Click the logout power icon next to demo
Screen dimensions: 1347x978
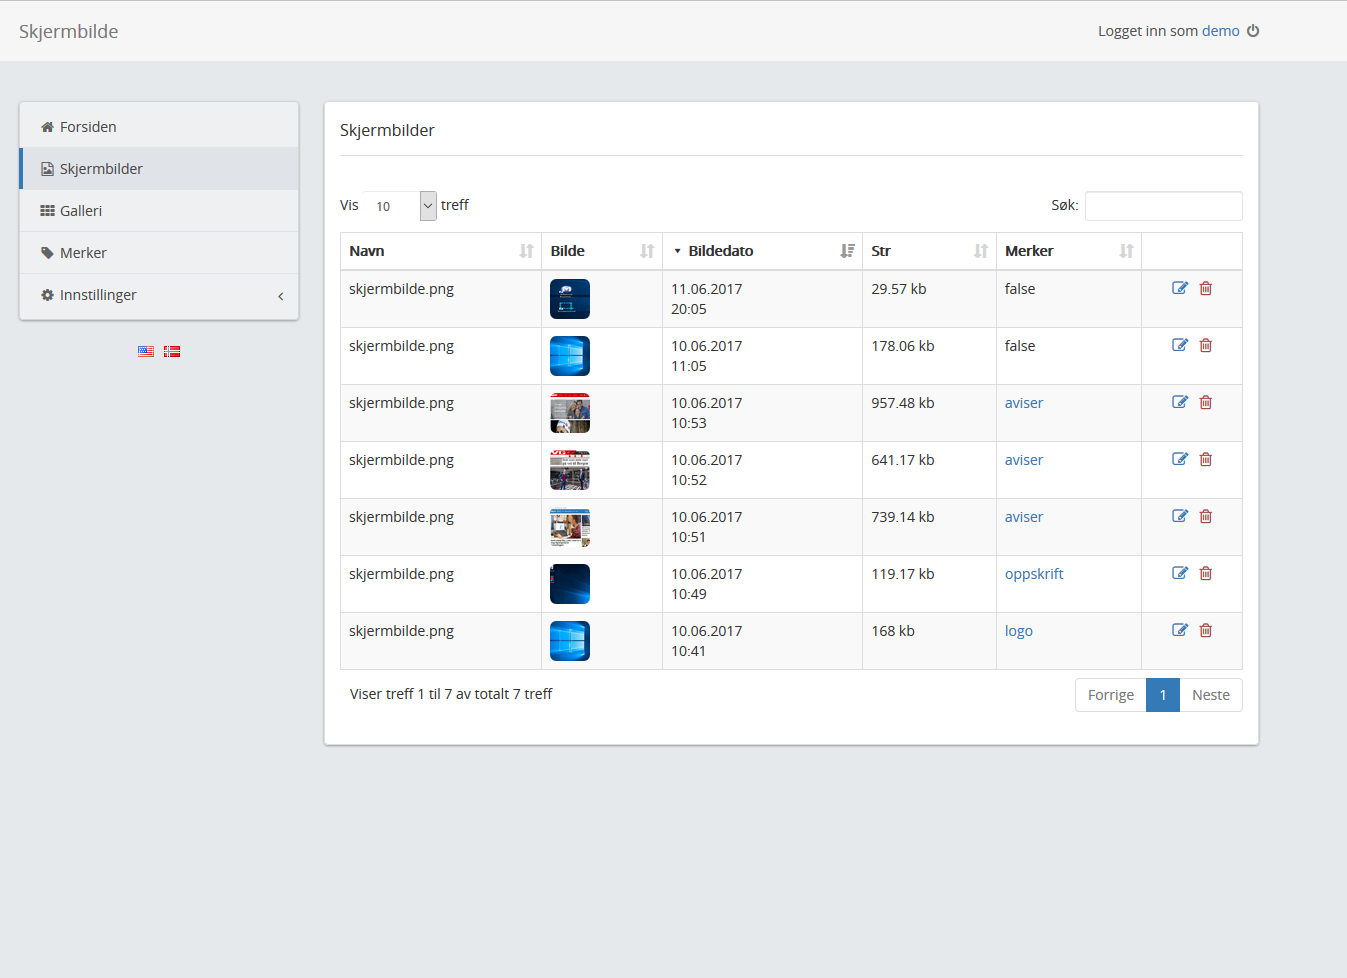1253,31
